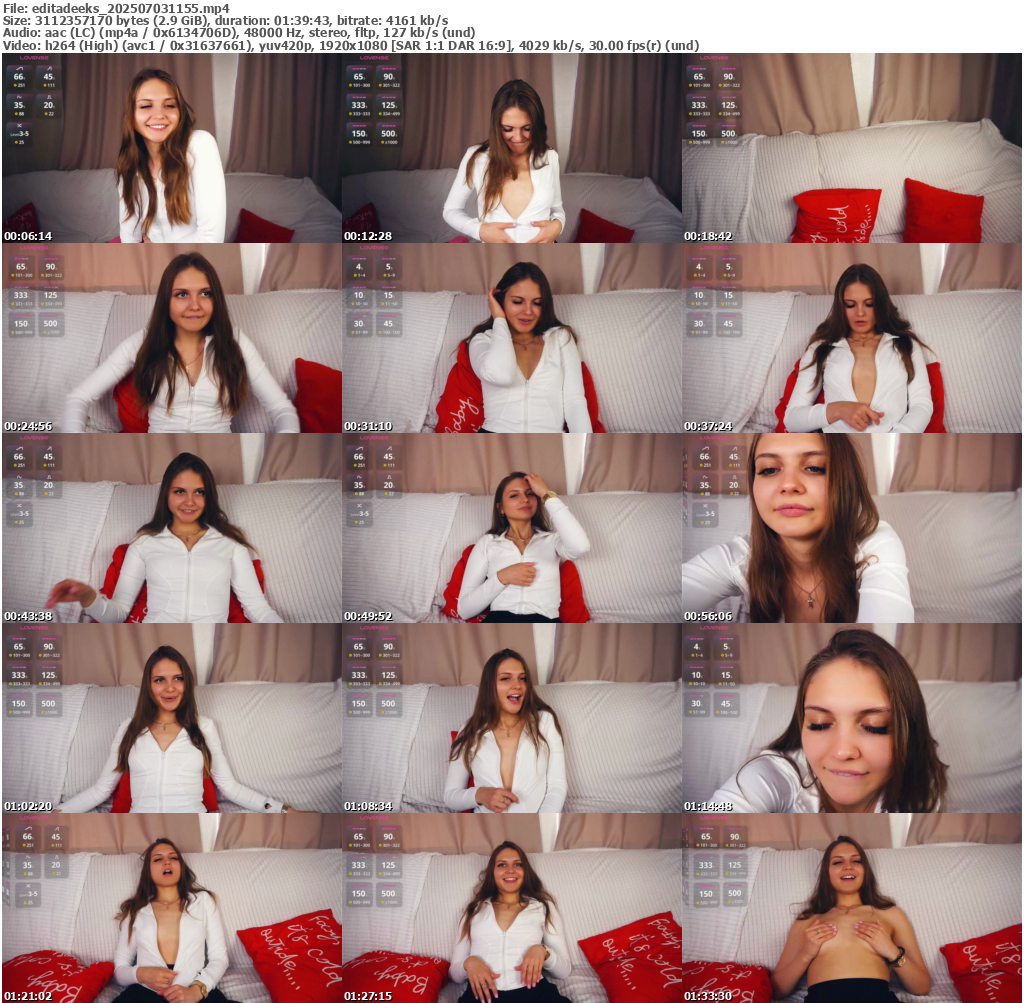Open the frame stamped 01:08:34

[512, 718]
